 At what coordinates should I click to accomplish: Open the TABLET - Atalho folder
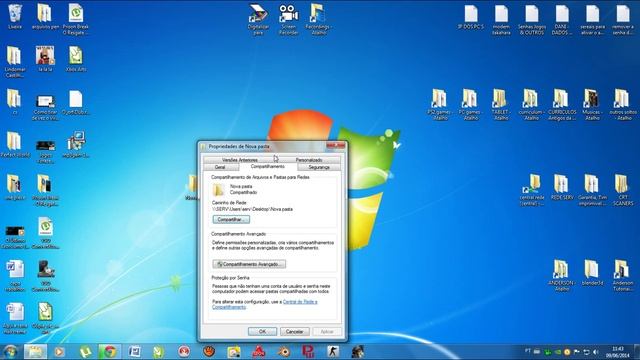coord(500,104)
